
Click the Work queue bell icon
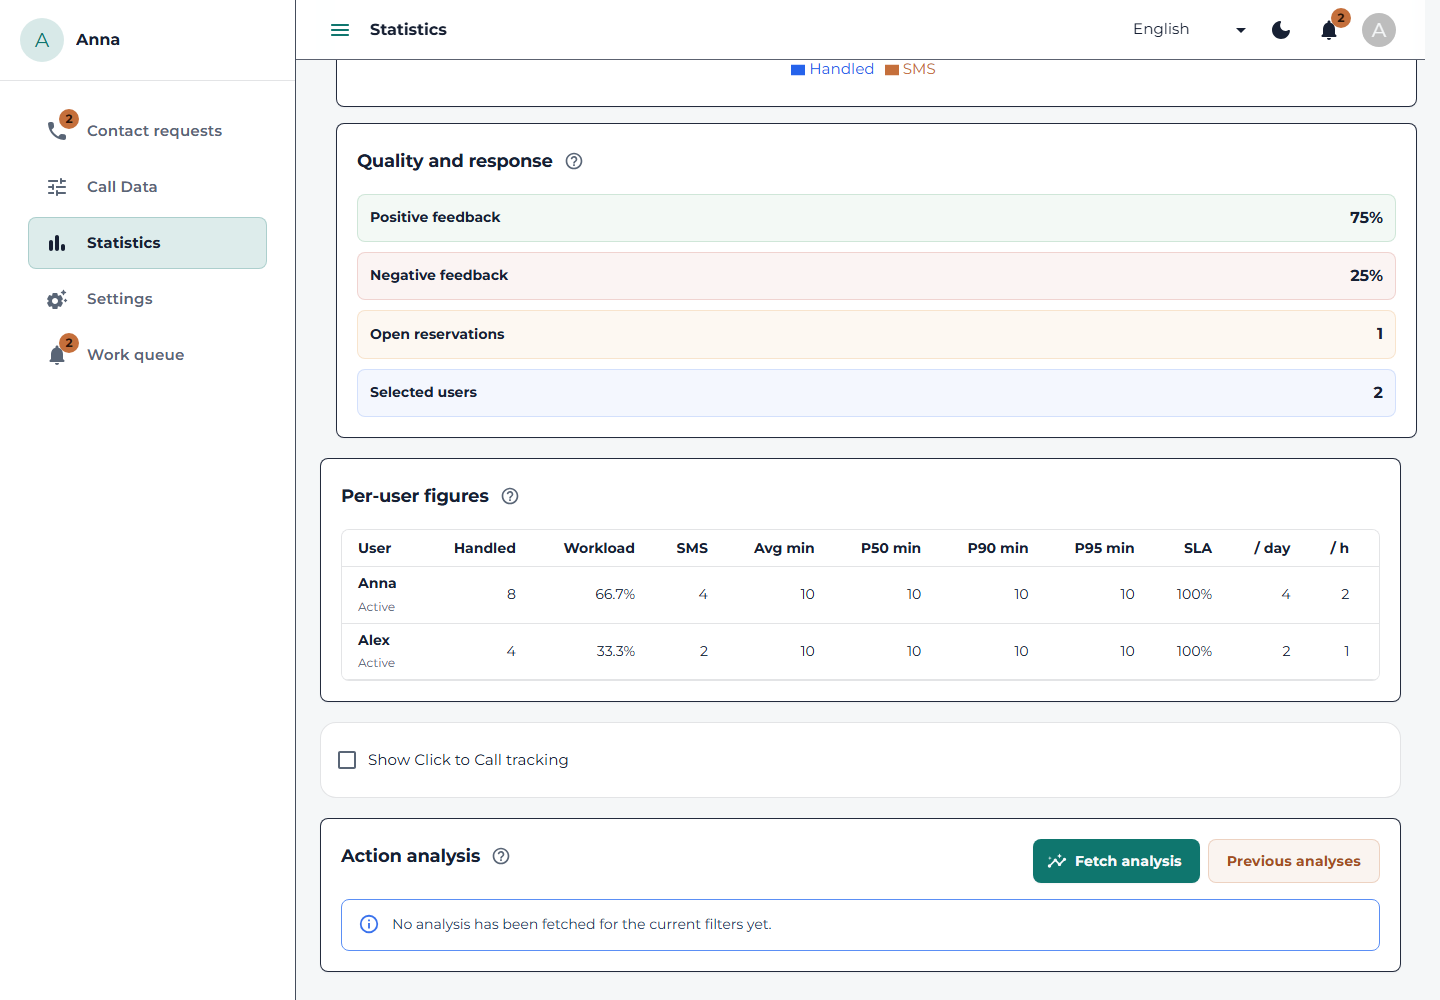[x=57, y=355]
